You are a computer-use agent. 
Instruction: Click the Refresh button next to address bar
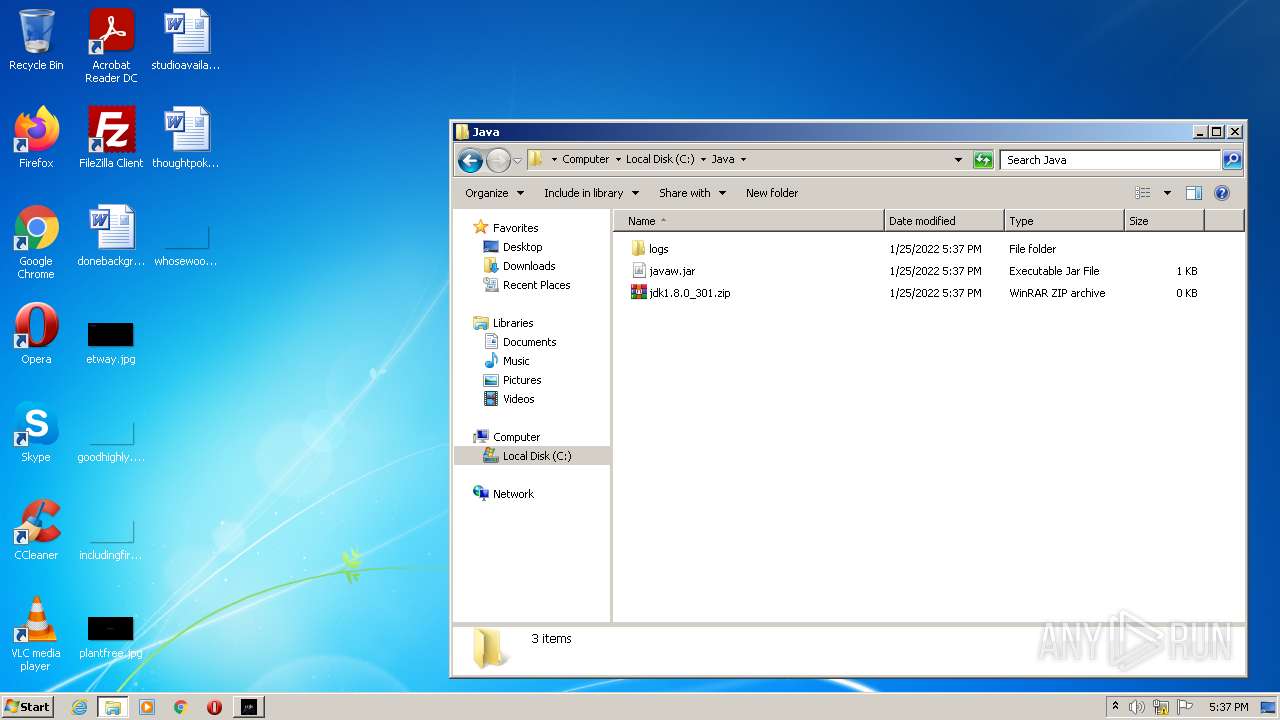click(983, 160)
